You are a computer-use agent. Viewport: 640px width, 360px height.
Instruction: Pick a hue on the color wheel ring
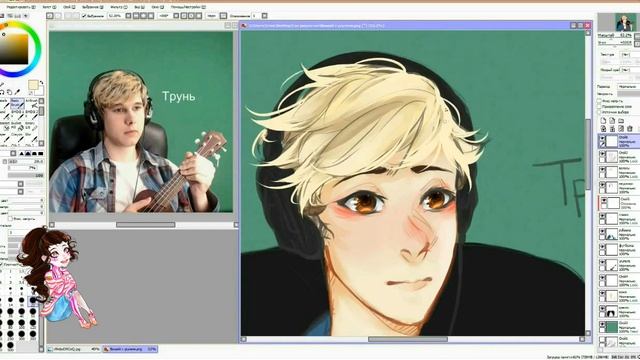(38, 49)
